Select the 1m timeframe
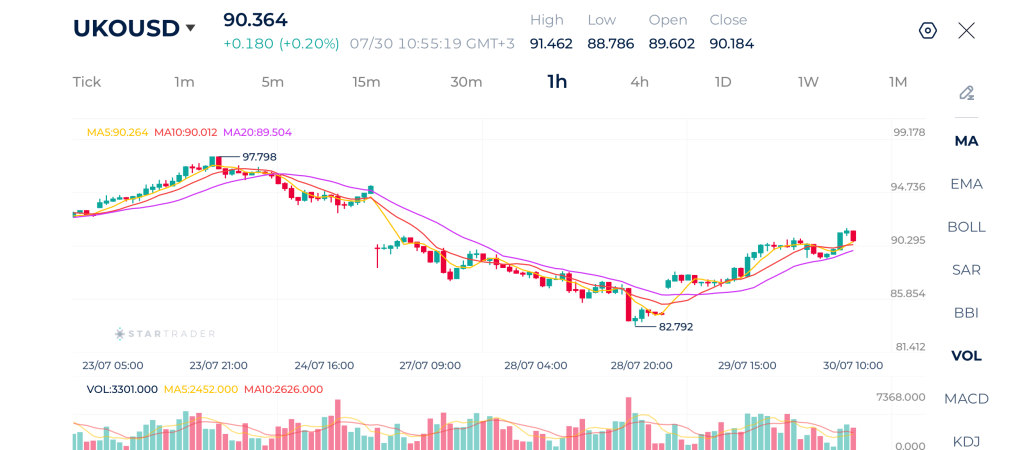Screen dimensions: 1024x450 pyautogui.click(x=184, y=82)
